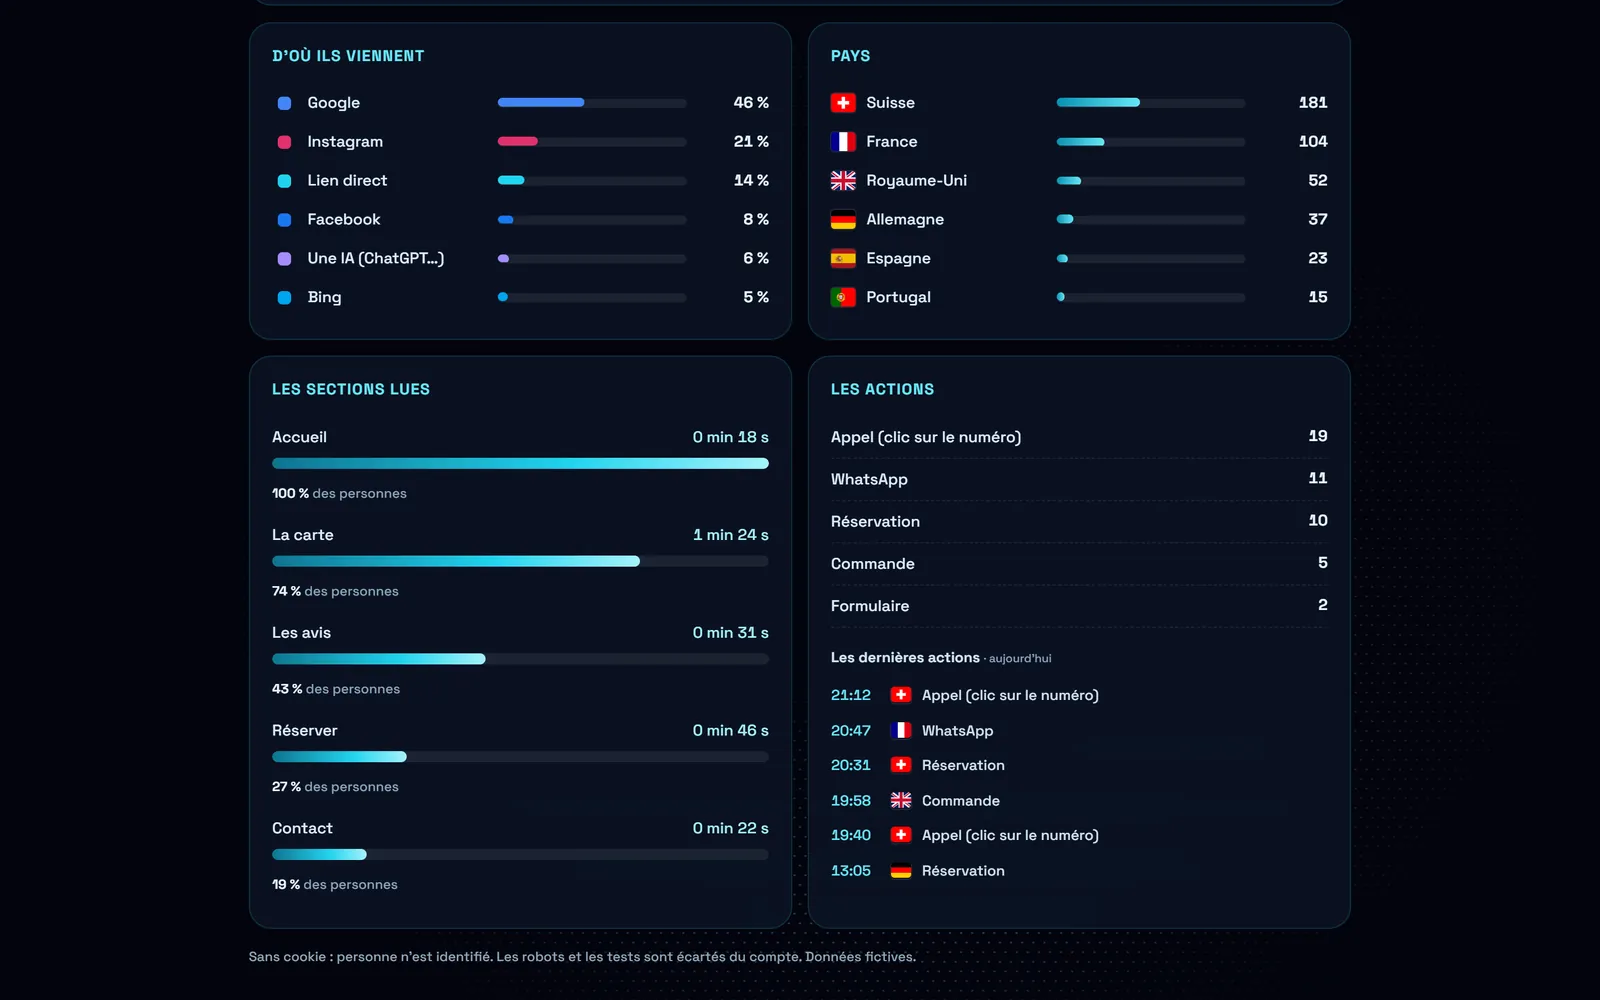This screenshot has width=1600, height=1000.
Task: Click the Spanish flag next to Espagne
Action: [843, 259]
